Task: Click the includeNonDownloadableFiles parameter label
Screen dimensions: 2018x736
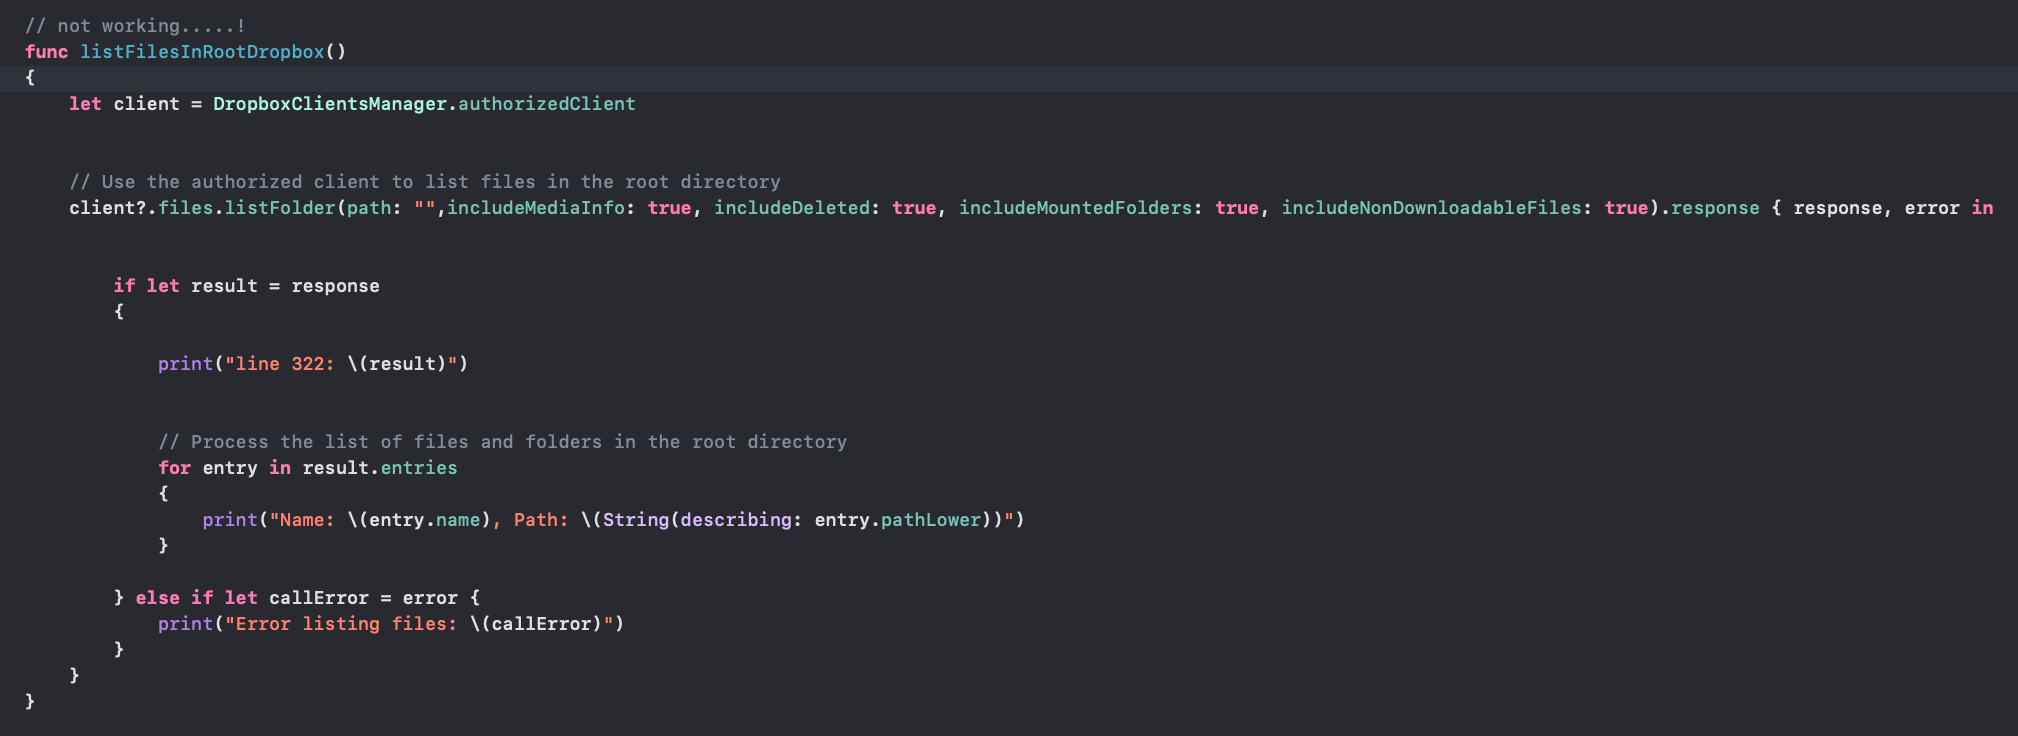Action: pyautogui.click(x=1431, y=208)
